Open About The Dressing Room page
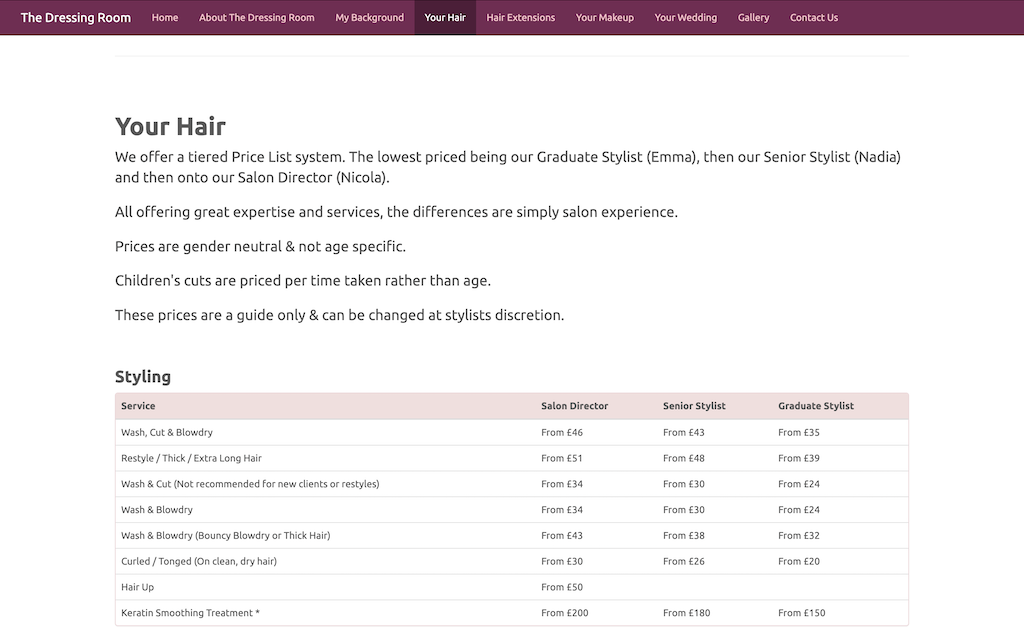 256,17
